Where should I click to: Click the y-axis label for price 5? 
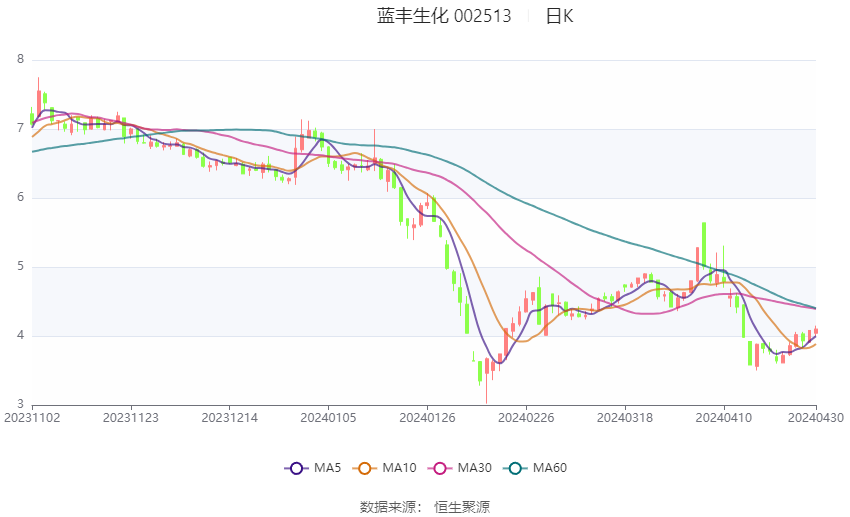20,267
